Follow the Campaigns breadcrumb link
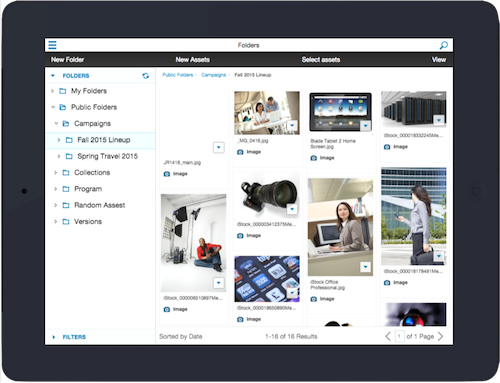Viewport: 500px width, 383px height. 214,75
